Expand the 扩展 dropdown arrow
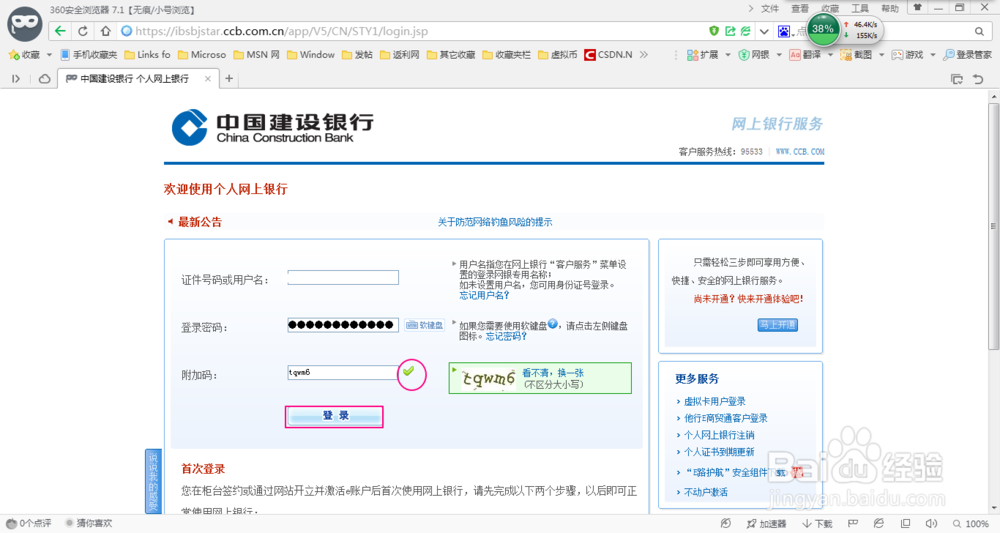This screenshot has width=1000, height=533. (x=728, y=55)
